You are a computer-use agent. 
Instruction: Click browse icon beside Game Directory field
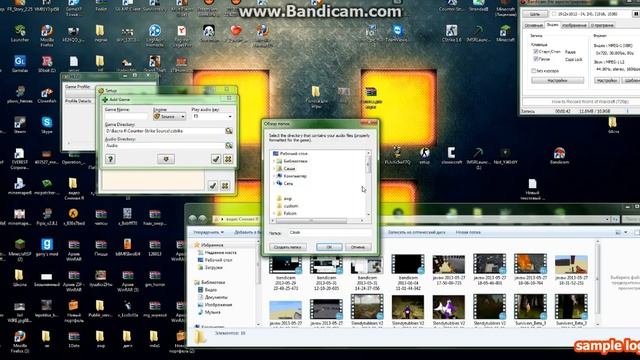(x=229, y=131)
